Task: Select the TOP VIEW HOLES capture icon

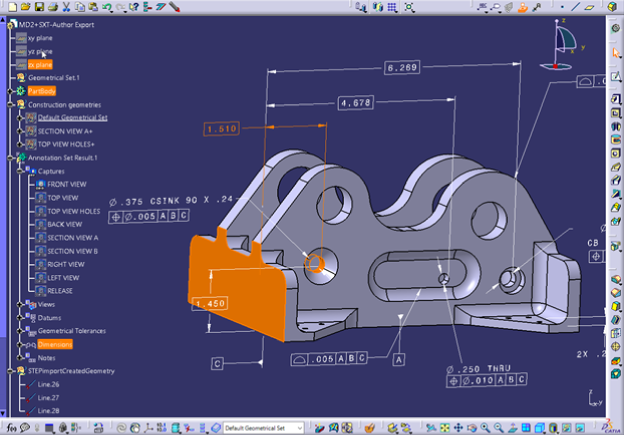Action: tap(40, 211)
